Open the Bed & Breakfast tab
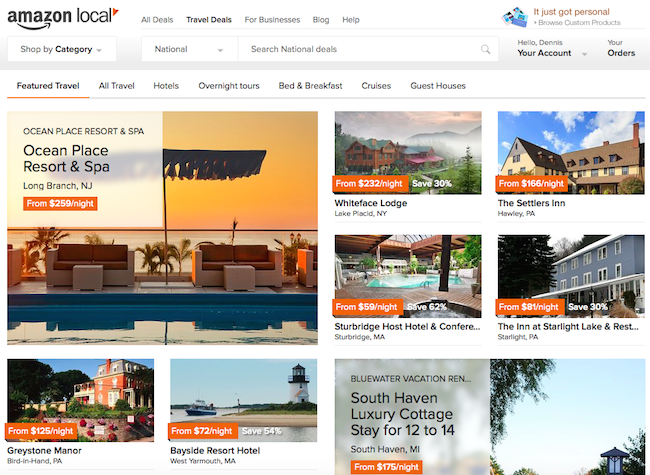Screen dimensions: 650x475 pos(310,86)
